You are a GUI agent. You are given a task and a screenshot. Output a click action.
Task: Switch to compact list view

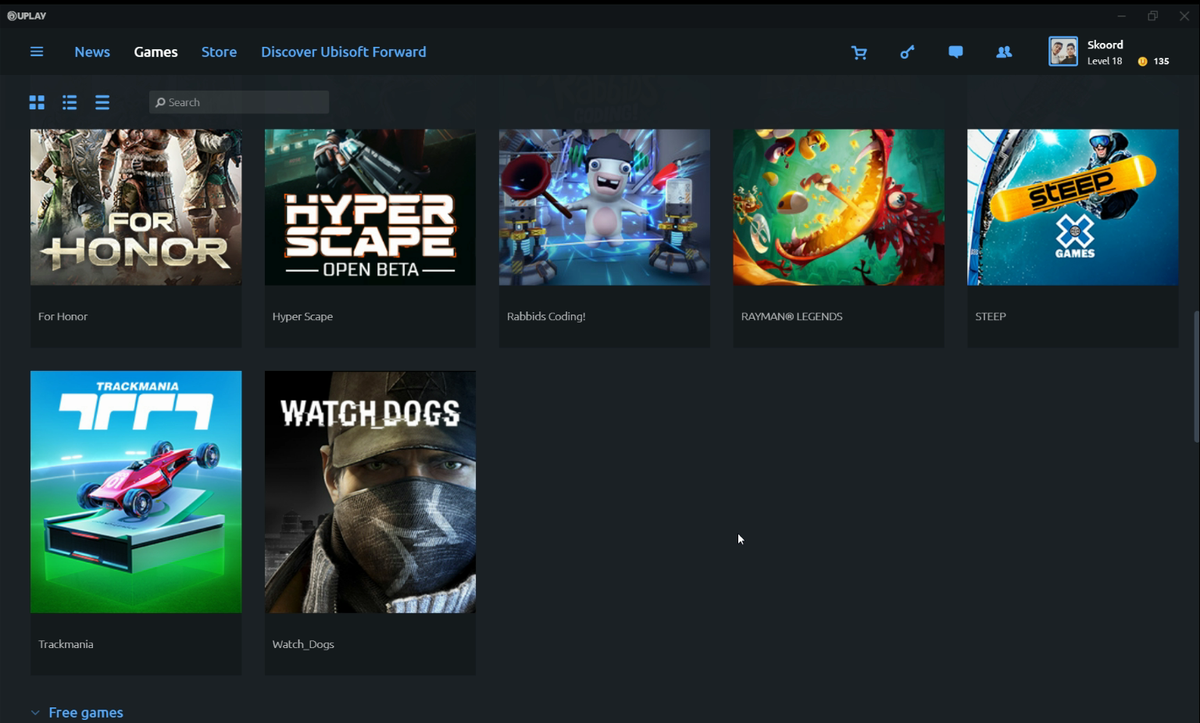click(102, 102)
